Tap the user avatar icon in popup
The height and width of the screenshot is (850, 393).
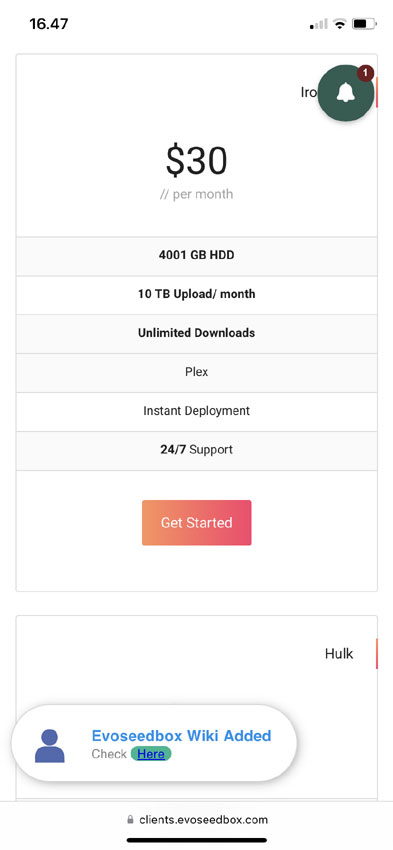(x=50, y=746)
